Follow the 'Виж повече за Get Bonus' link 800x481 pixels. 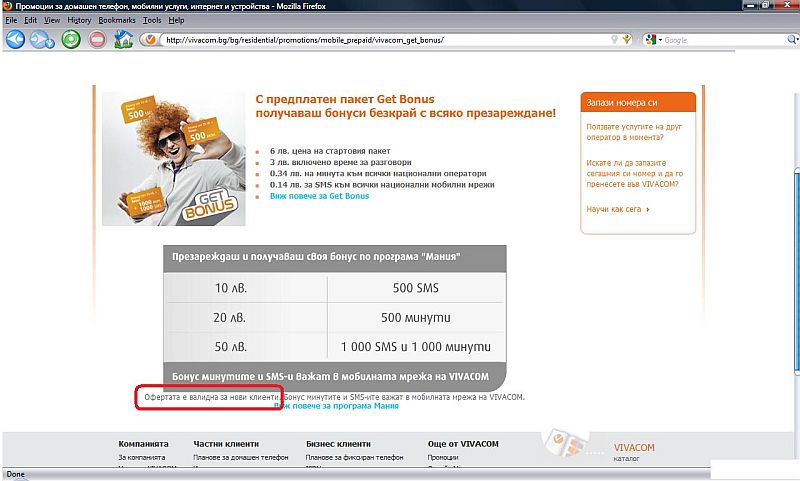coord(319,196)
